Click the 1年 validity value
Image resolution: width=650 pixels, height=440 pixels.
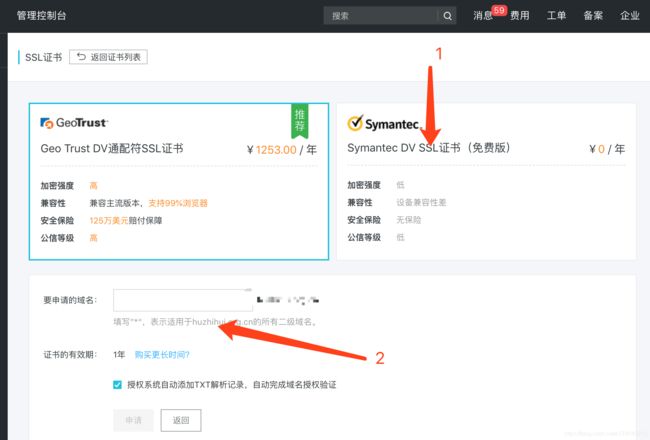pos(119,355)
